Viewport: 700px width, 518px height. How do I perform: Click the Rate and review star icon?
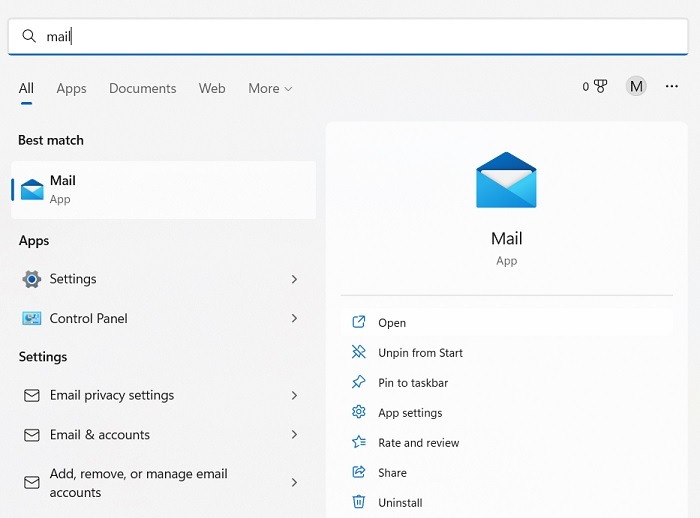(359, 442)
